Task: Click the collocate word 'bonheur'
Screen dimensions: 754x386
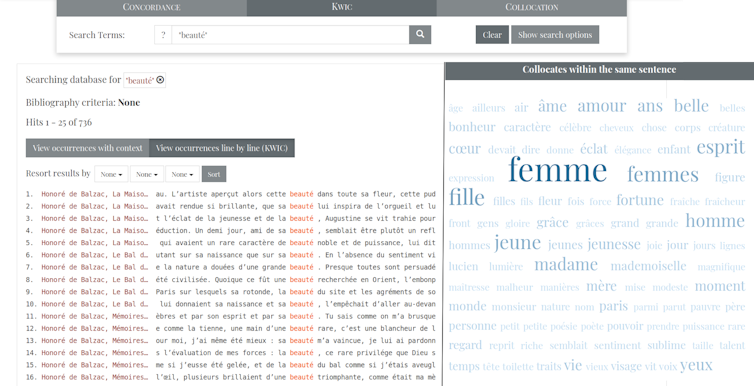Action: 472,127
